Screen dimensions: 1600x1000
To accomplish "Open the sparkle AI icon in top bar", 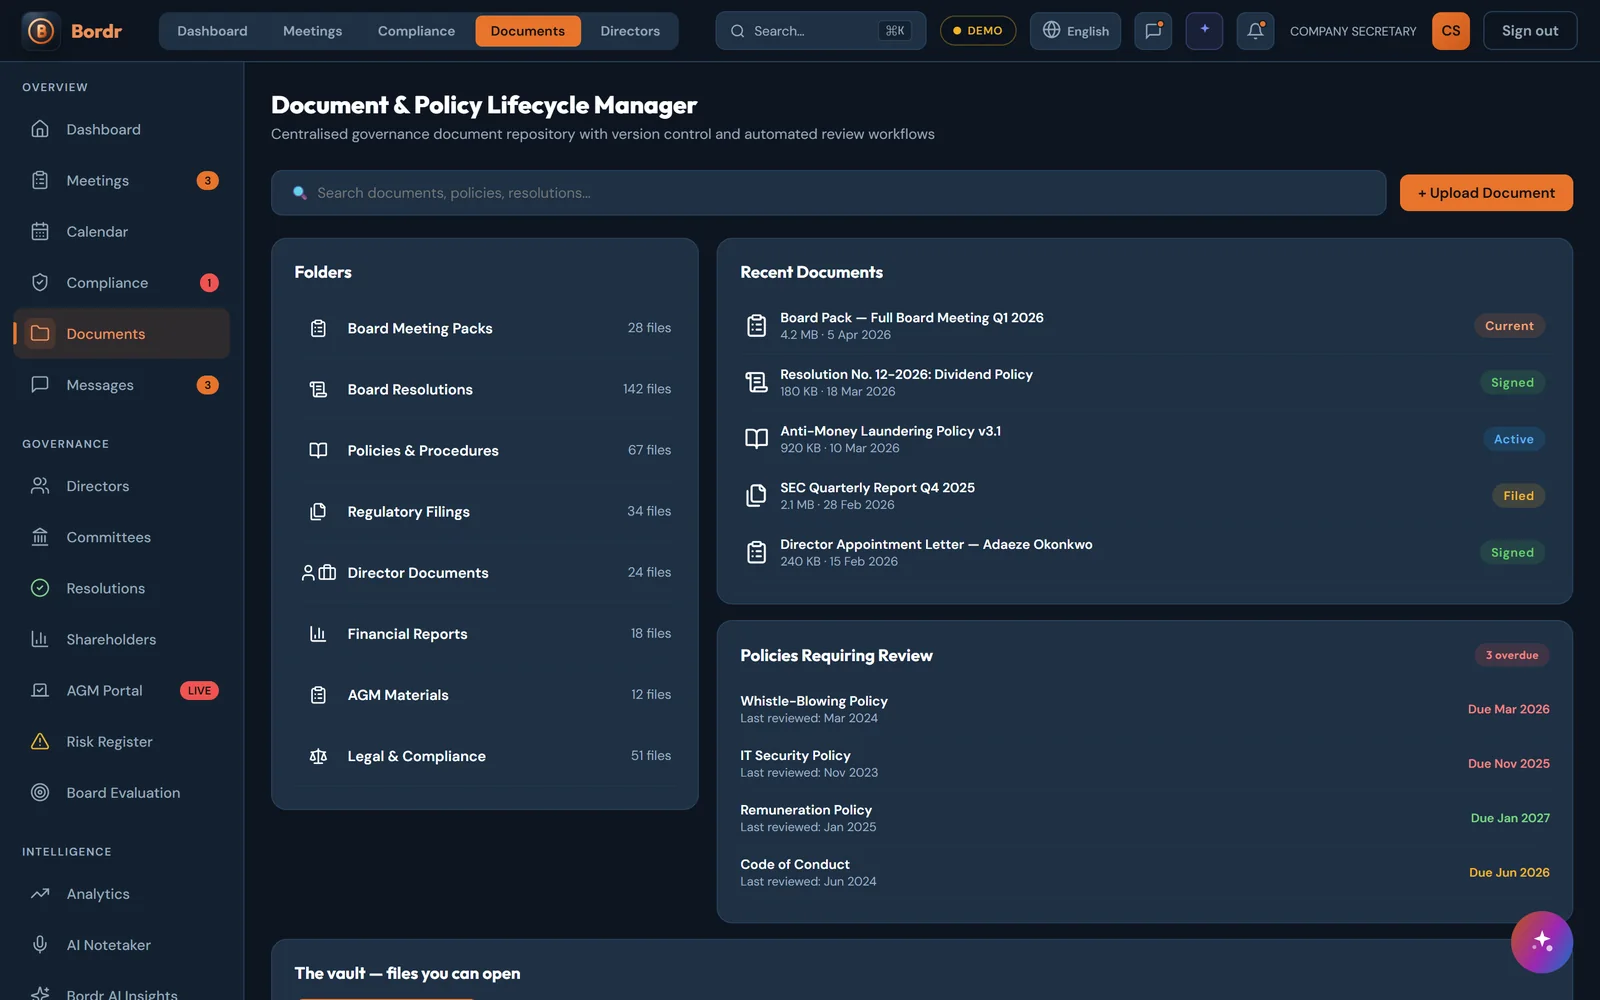I will click(x=1204, y=31).
